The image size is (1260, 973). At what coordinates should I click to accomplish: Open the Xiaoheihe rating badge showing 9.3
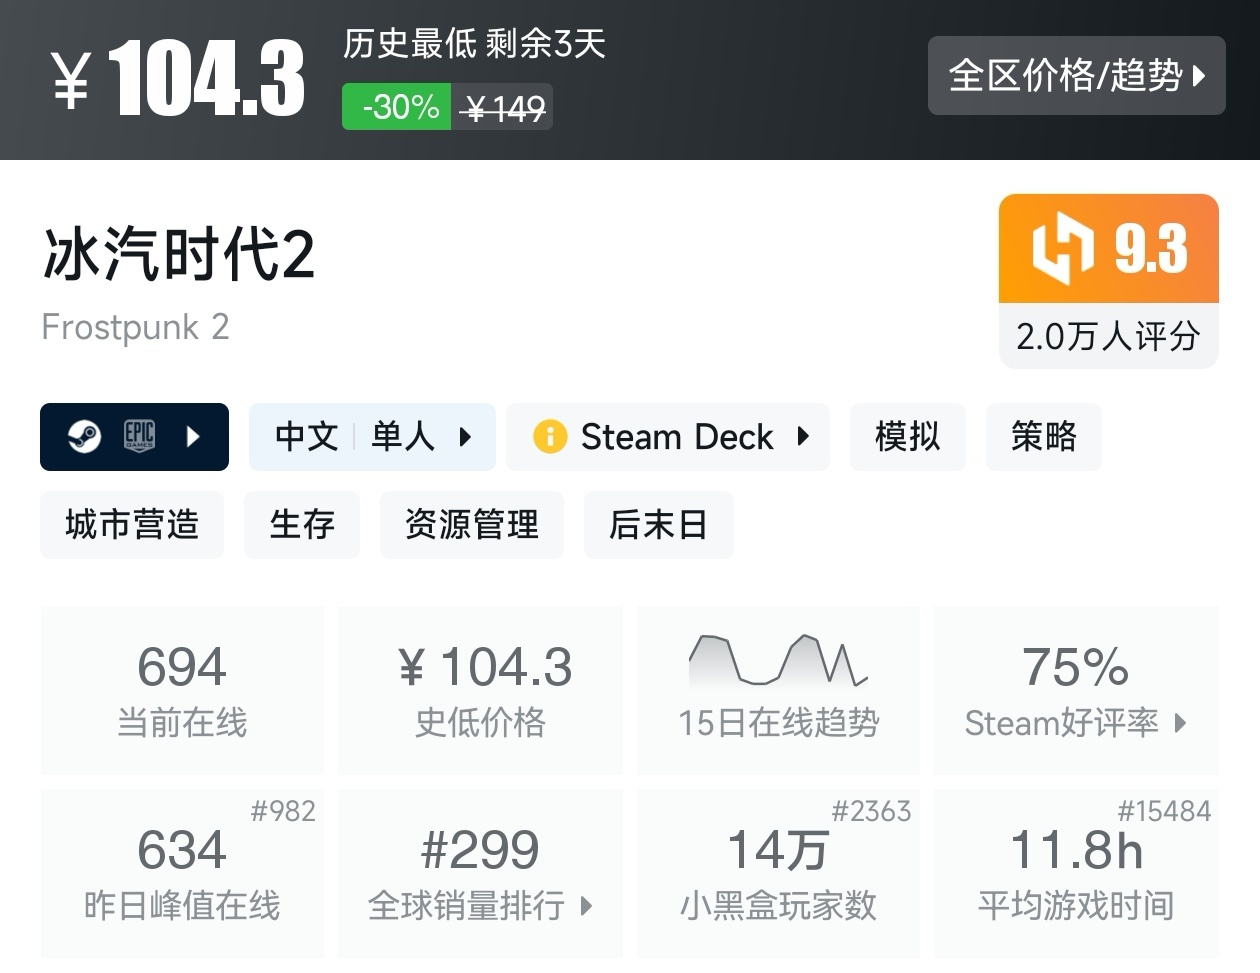[x=1108, y=248]
